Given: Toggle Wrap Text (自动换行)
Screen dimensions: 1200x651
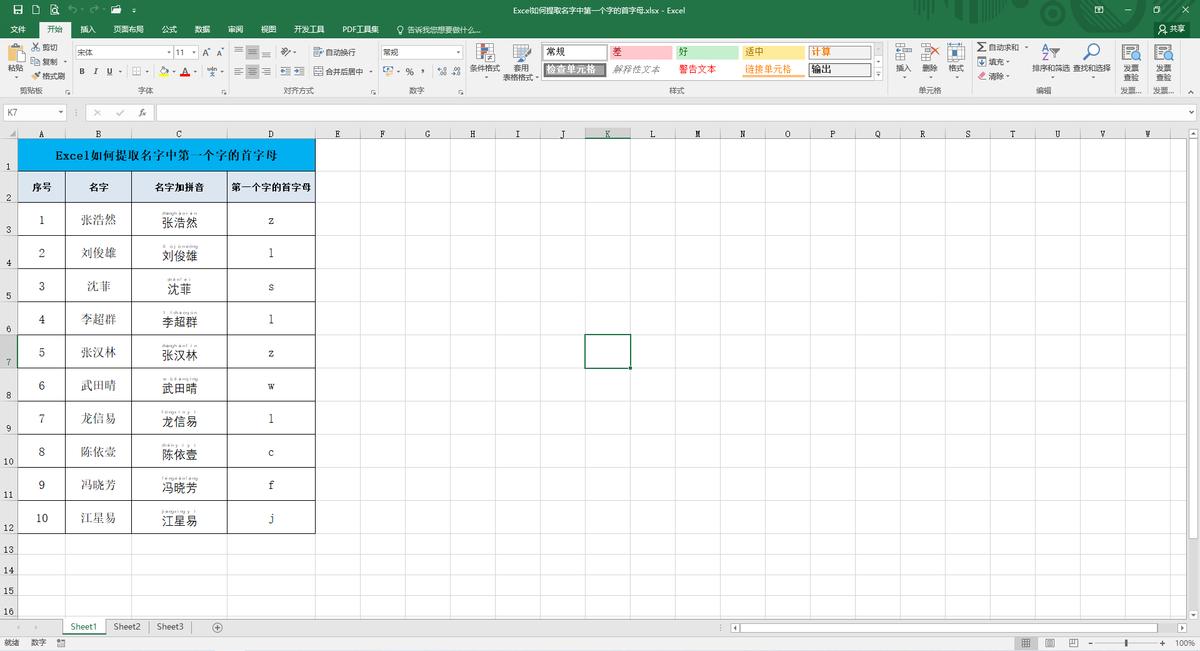Looking at the screenshot, I should 334,52.
